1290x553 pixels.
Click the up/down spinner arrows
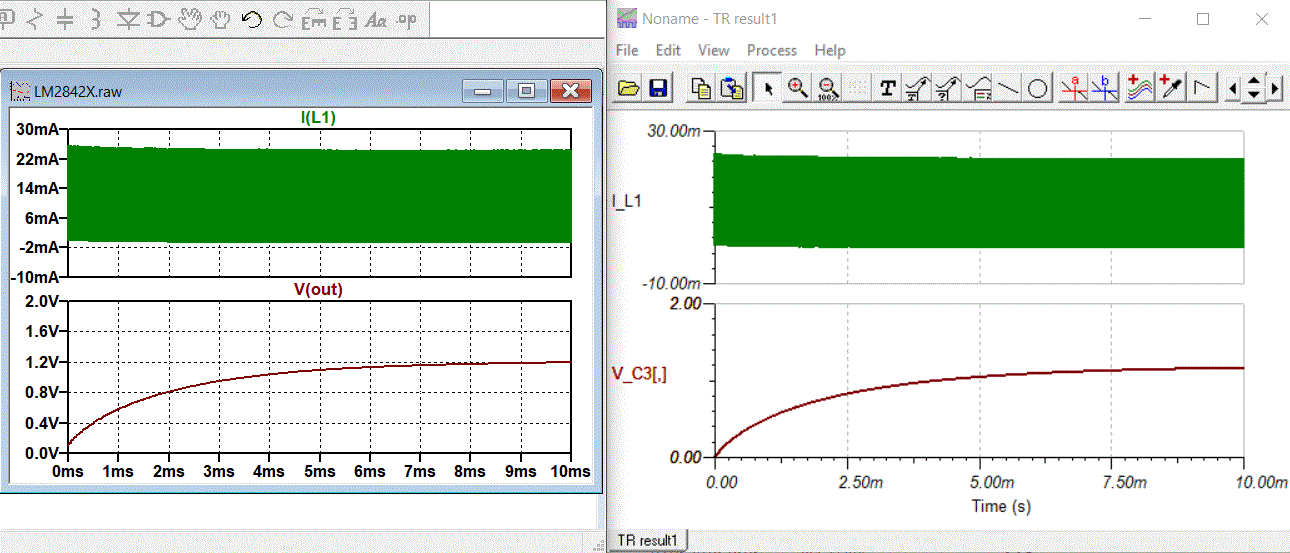1254,89
